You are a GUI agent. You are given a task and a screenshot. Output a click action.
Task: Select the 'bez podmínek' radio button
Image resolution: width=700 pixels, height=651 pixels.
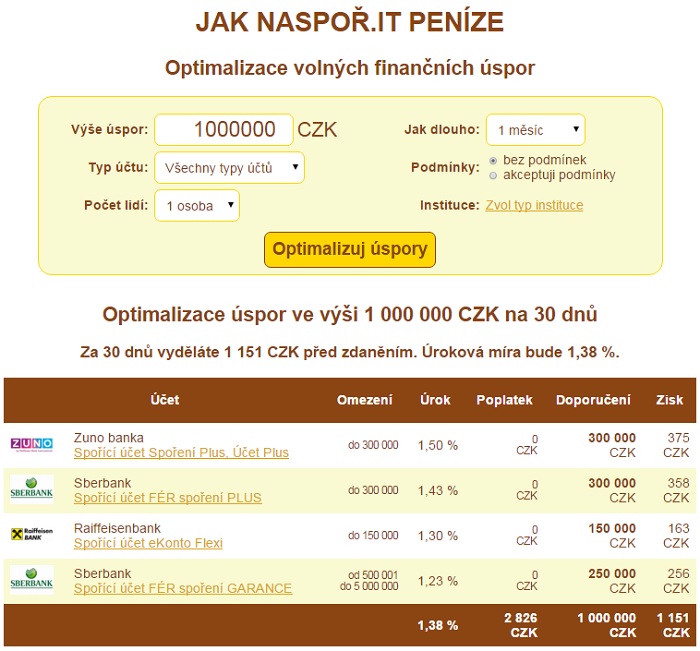[493, 160]
